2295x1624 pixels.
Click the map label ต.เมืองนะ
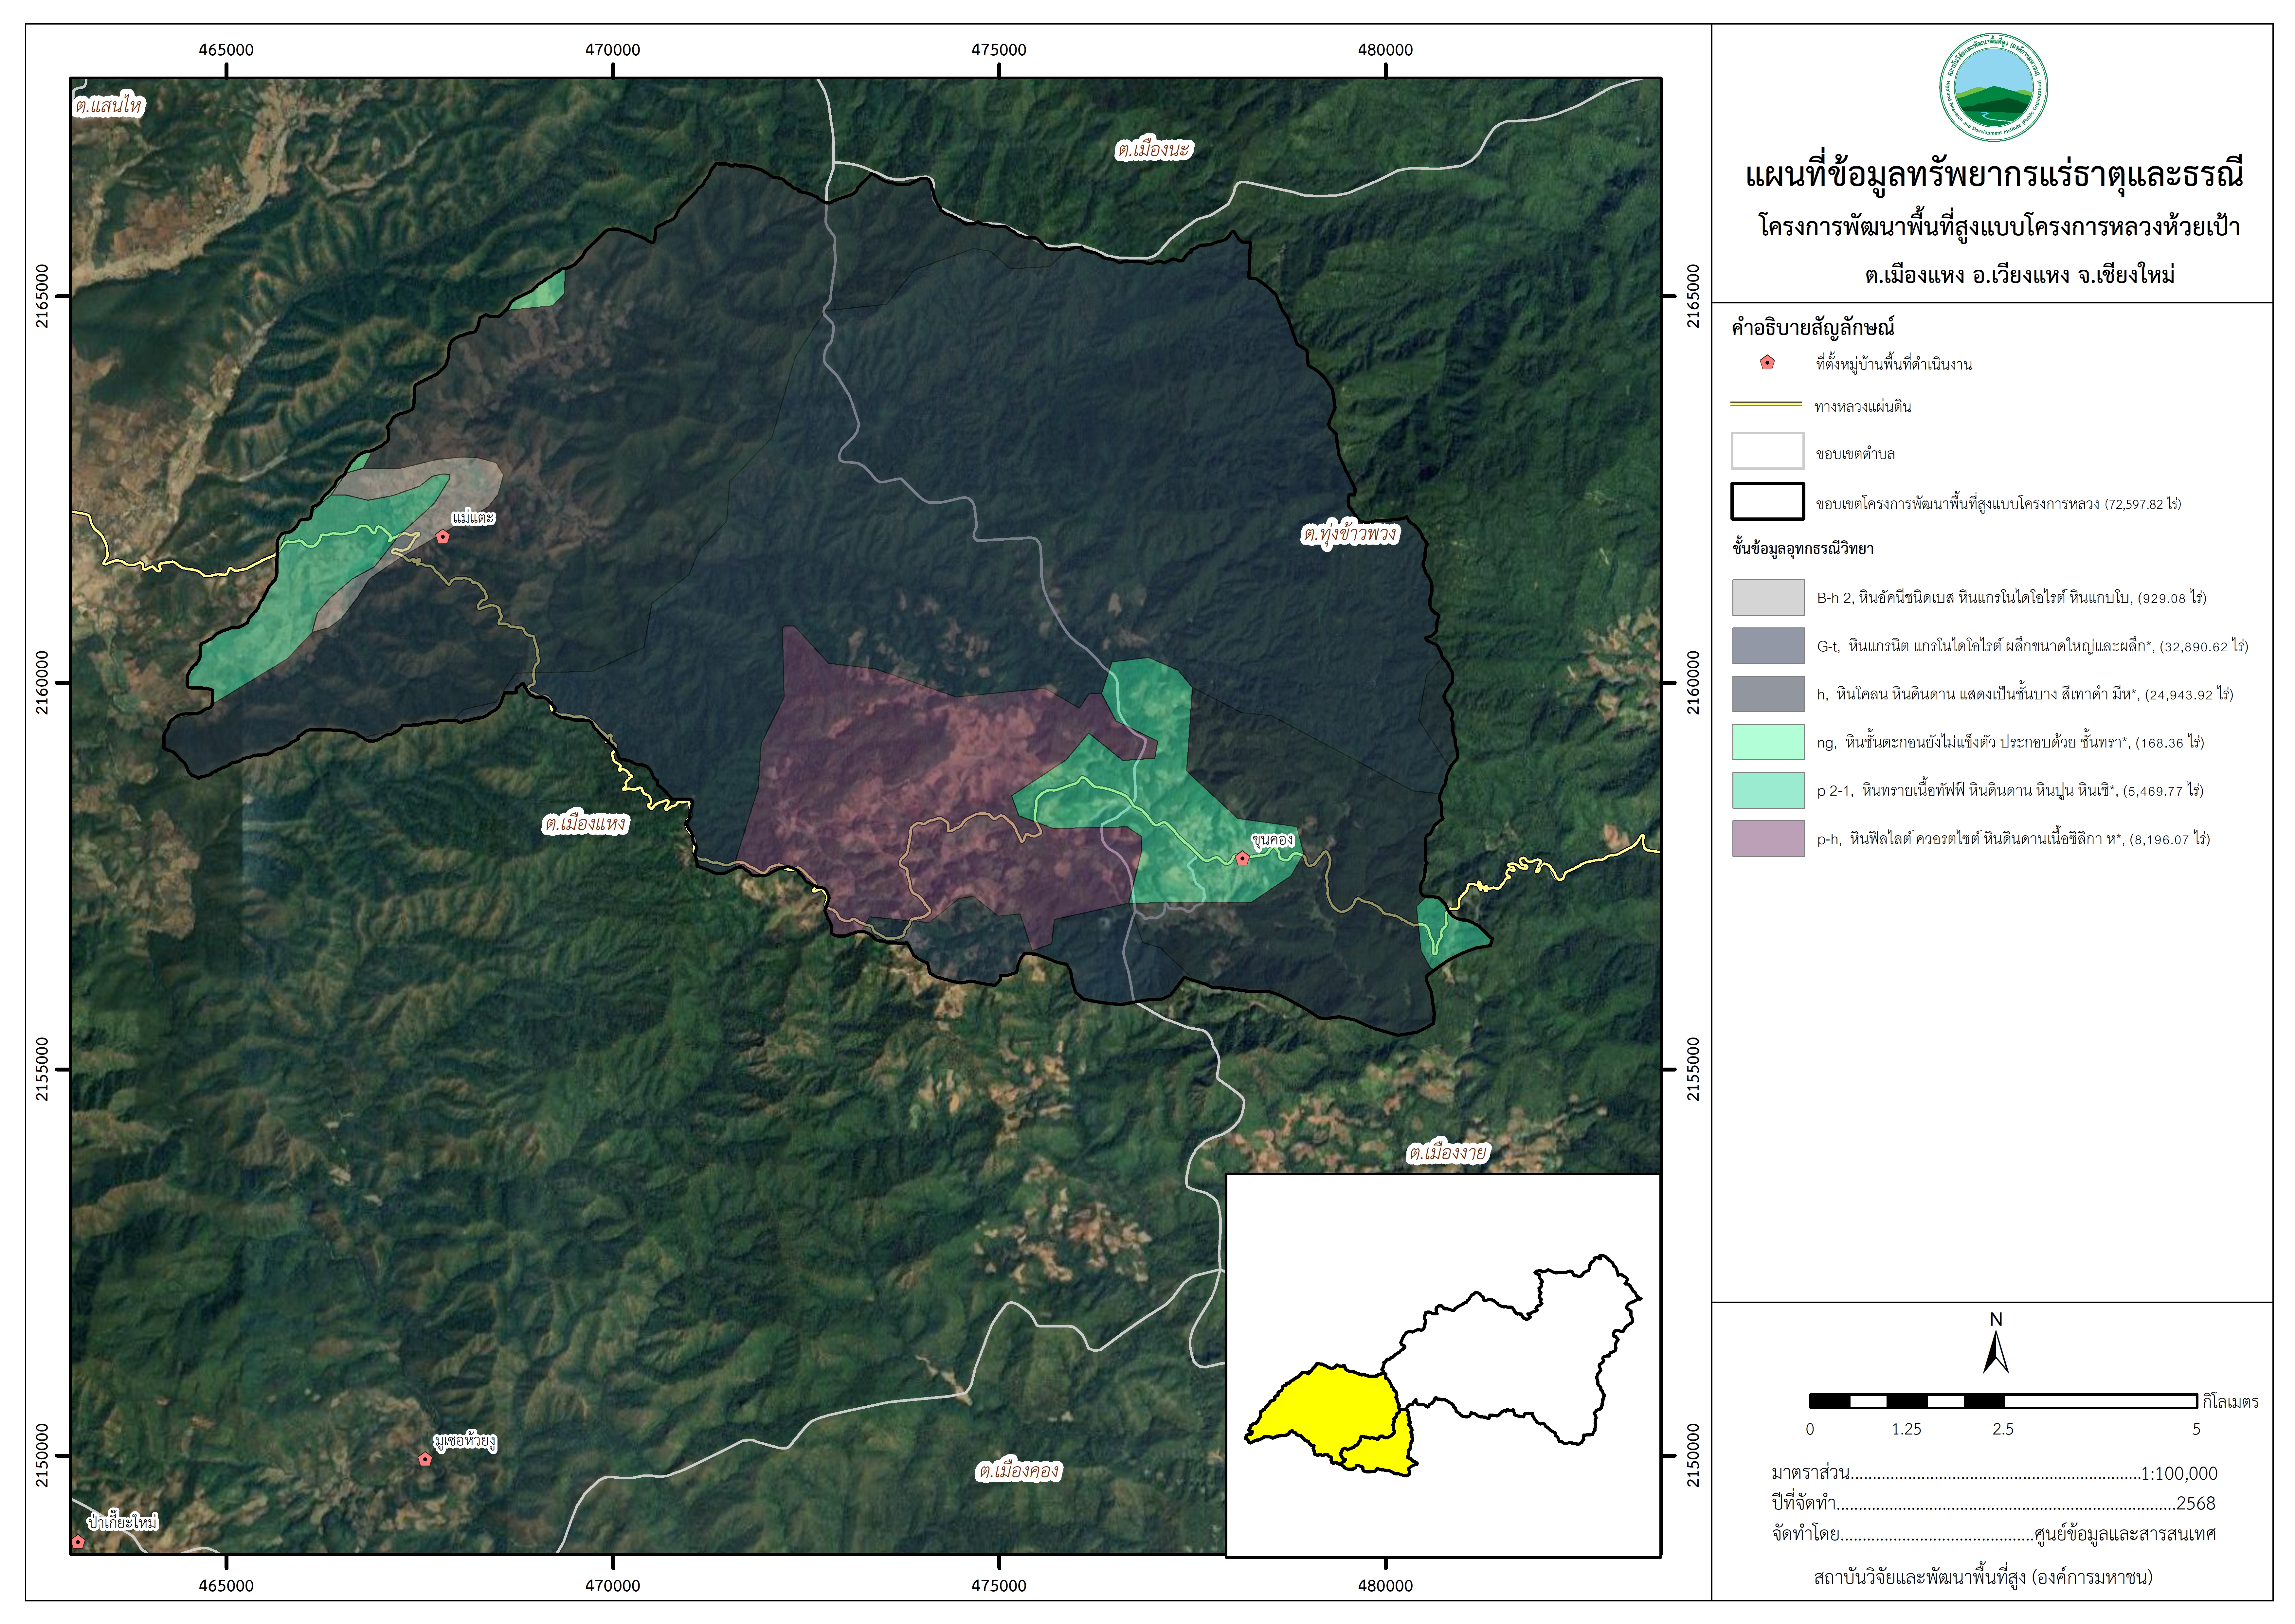[1154, 150]
